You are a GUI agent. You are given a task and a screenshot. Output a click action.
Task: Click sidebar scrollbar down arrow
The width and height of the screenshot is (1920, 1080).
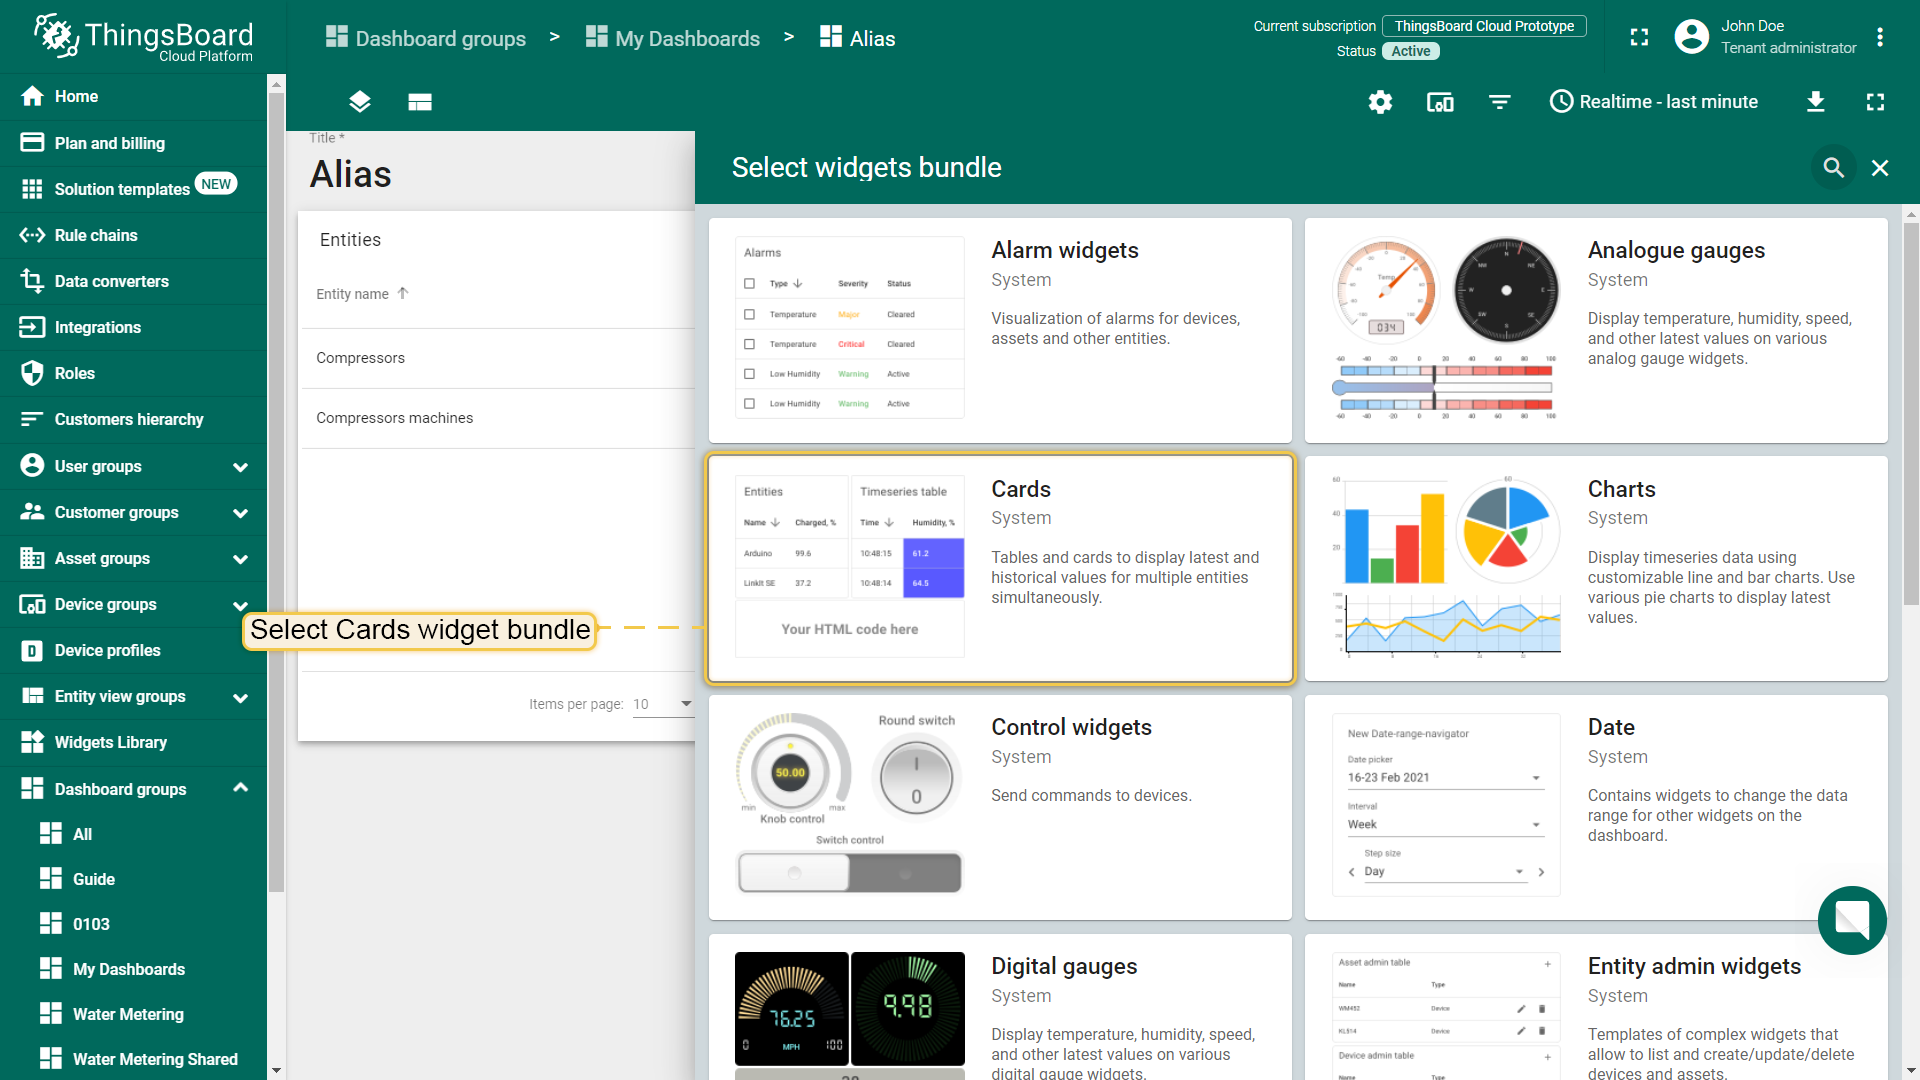[x=276, y=1070]
